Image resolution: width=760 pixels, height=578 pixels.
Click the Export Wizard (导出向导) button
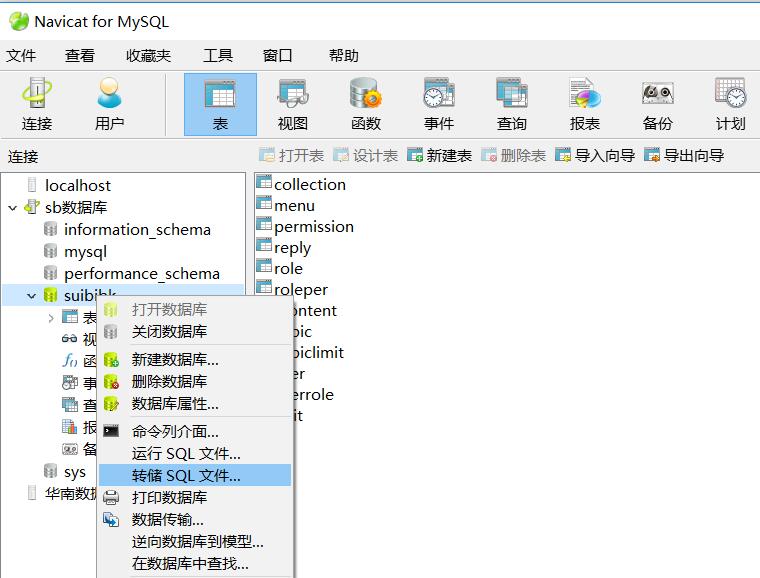[684, 156]
